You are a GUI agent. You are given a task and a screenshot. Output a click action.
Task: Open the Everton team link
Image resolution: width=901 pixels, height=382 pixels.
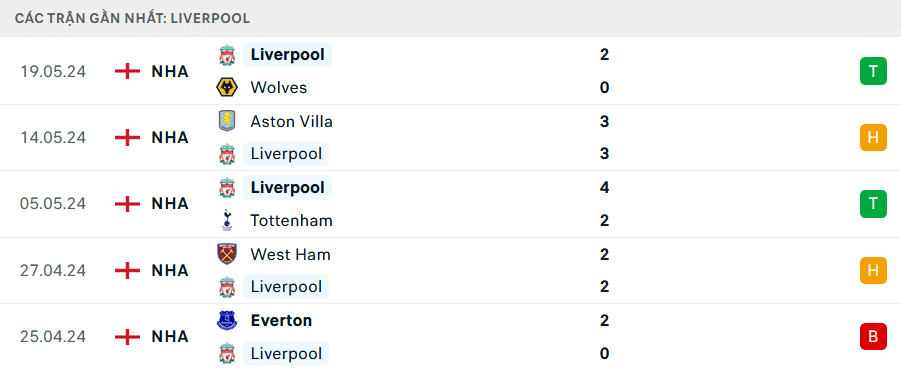[281, 321]
